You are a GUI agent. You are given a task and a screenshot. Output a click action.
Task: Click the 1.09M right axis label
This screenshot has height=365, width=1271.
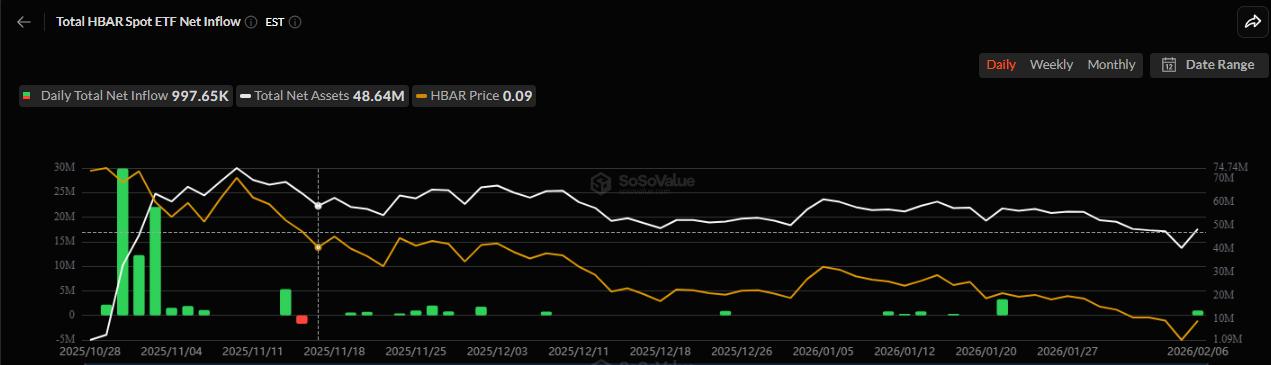[1226, 339]
